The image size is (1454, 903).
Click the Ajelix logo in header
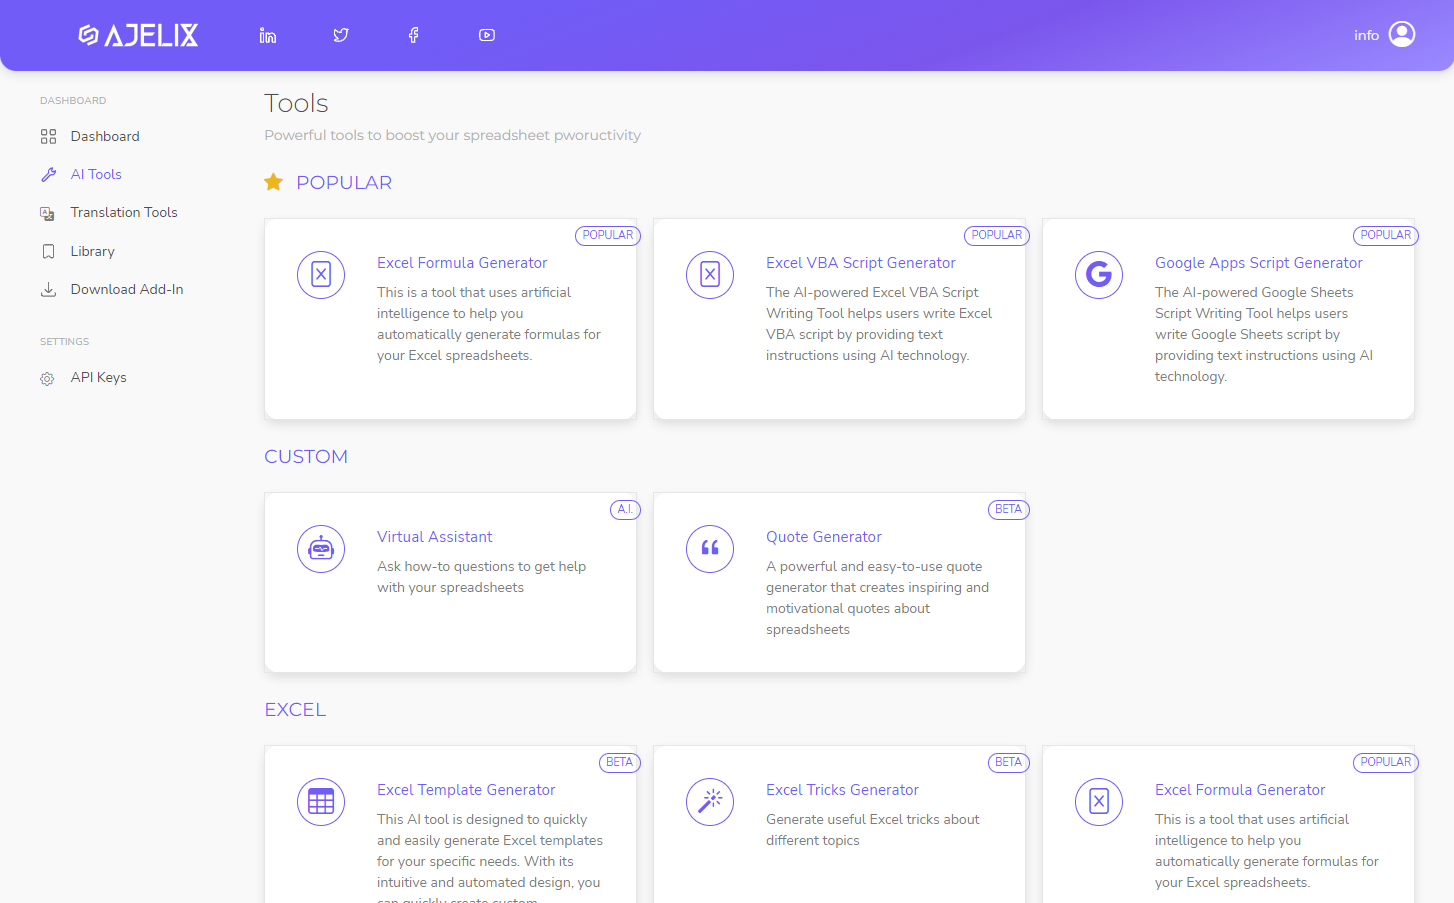(x=138, y=35)
